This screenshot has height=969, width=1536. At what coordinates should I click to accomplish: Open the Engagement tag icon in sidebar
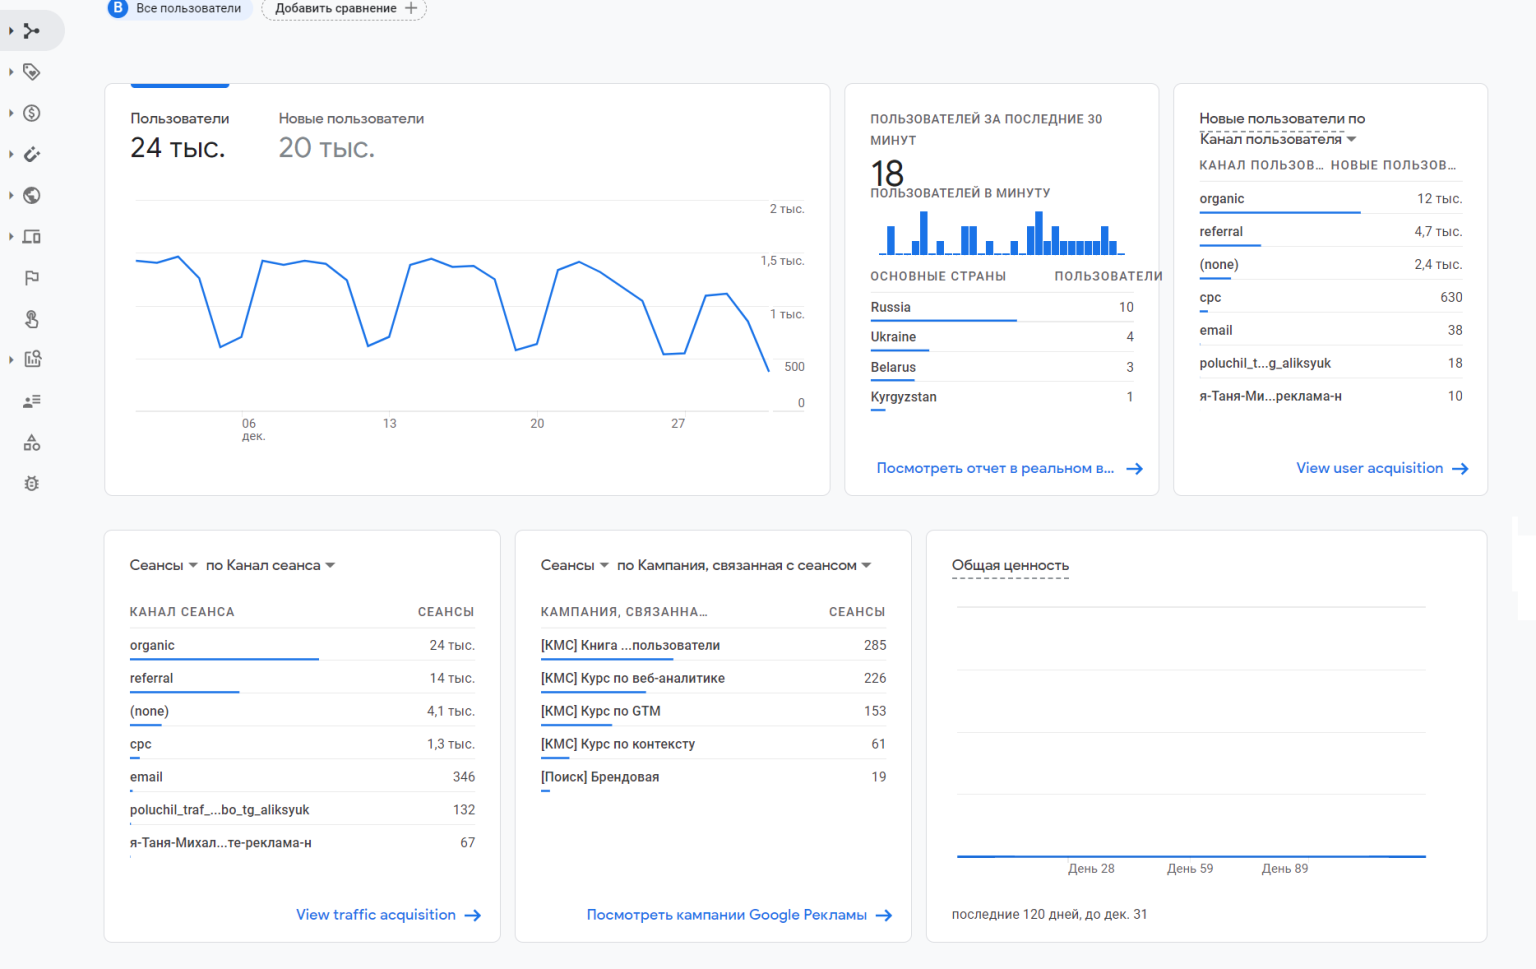tap(32, 72)
